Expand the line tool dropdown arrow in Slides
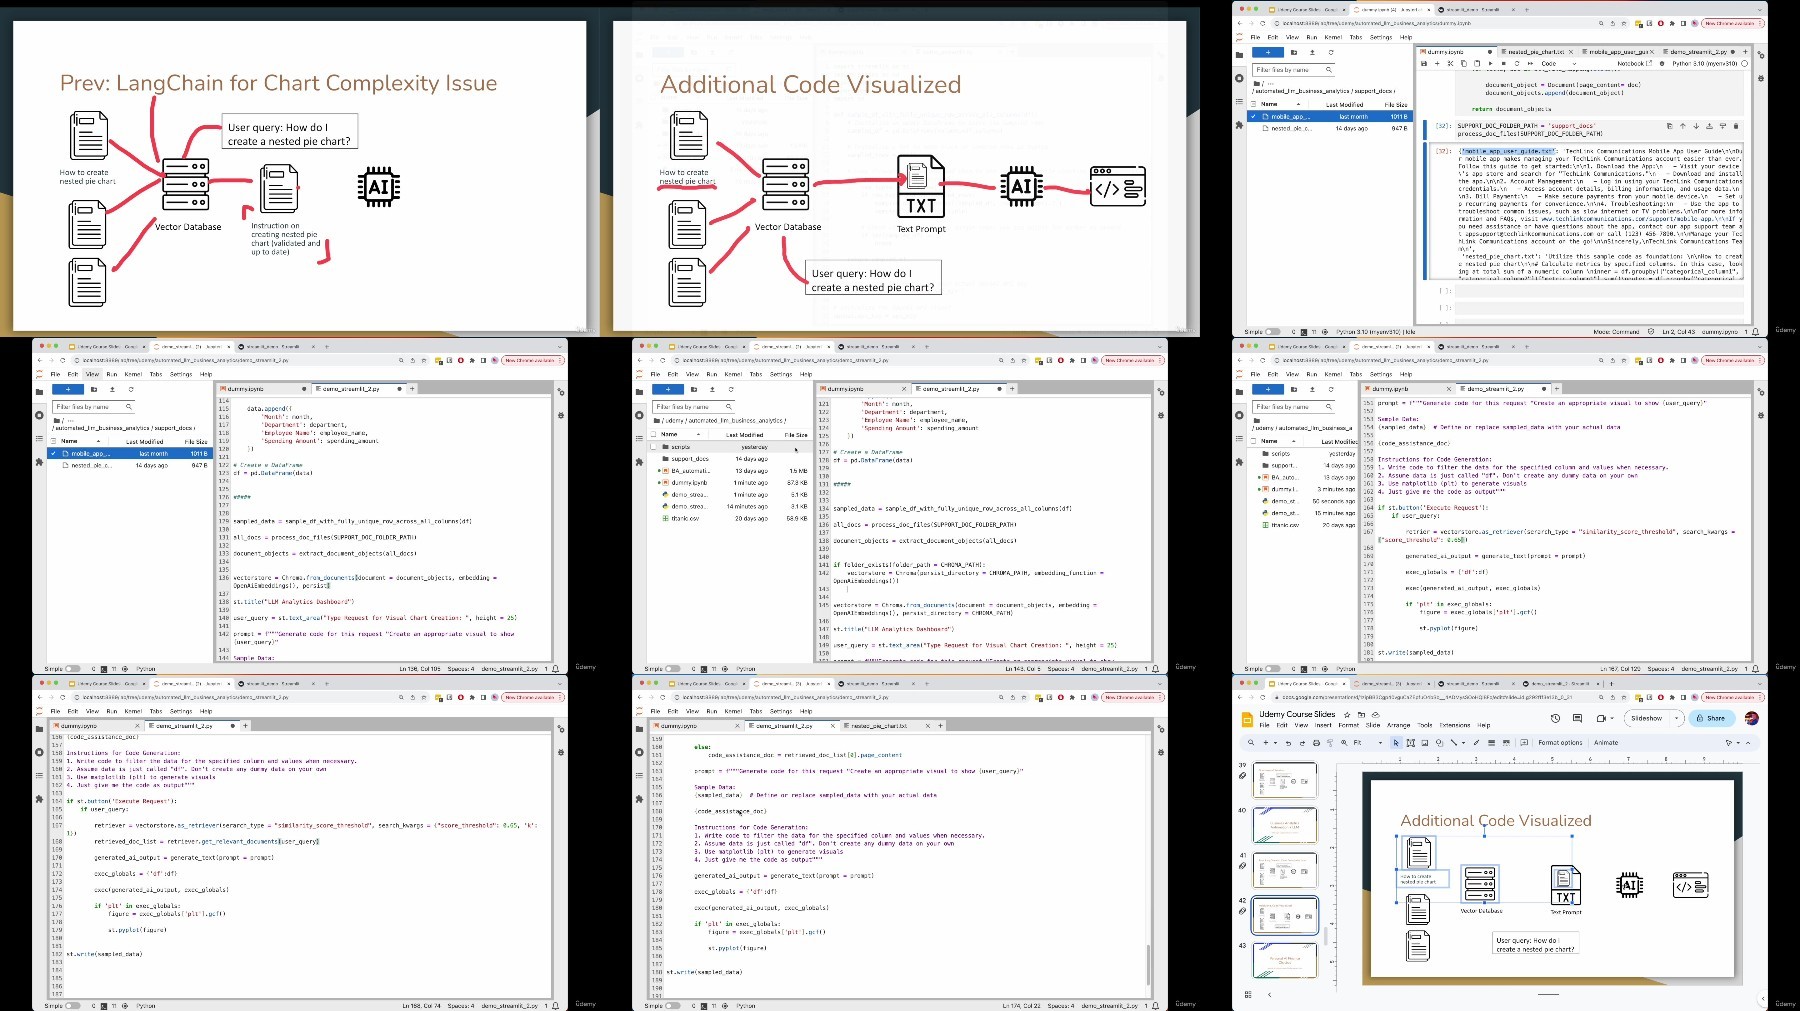 (1463, 743)
